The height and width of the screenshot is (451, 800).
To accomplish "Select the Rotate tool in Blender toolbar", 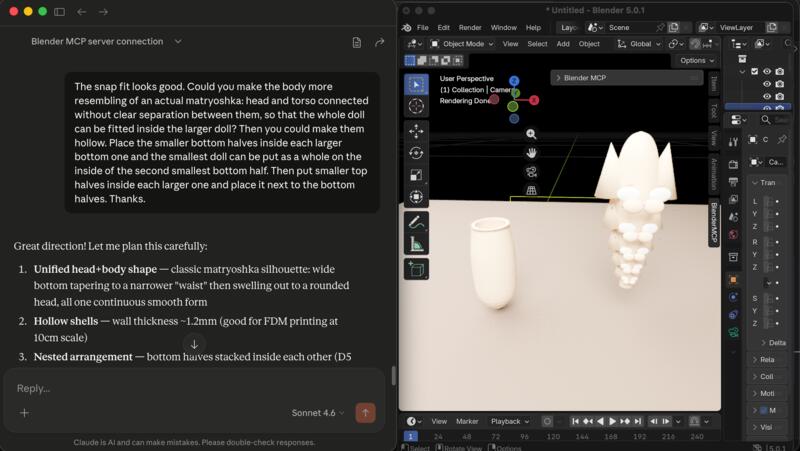I will tap(416, 153).
